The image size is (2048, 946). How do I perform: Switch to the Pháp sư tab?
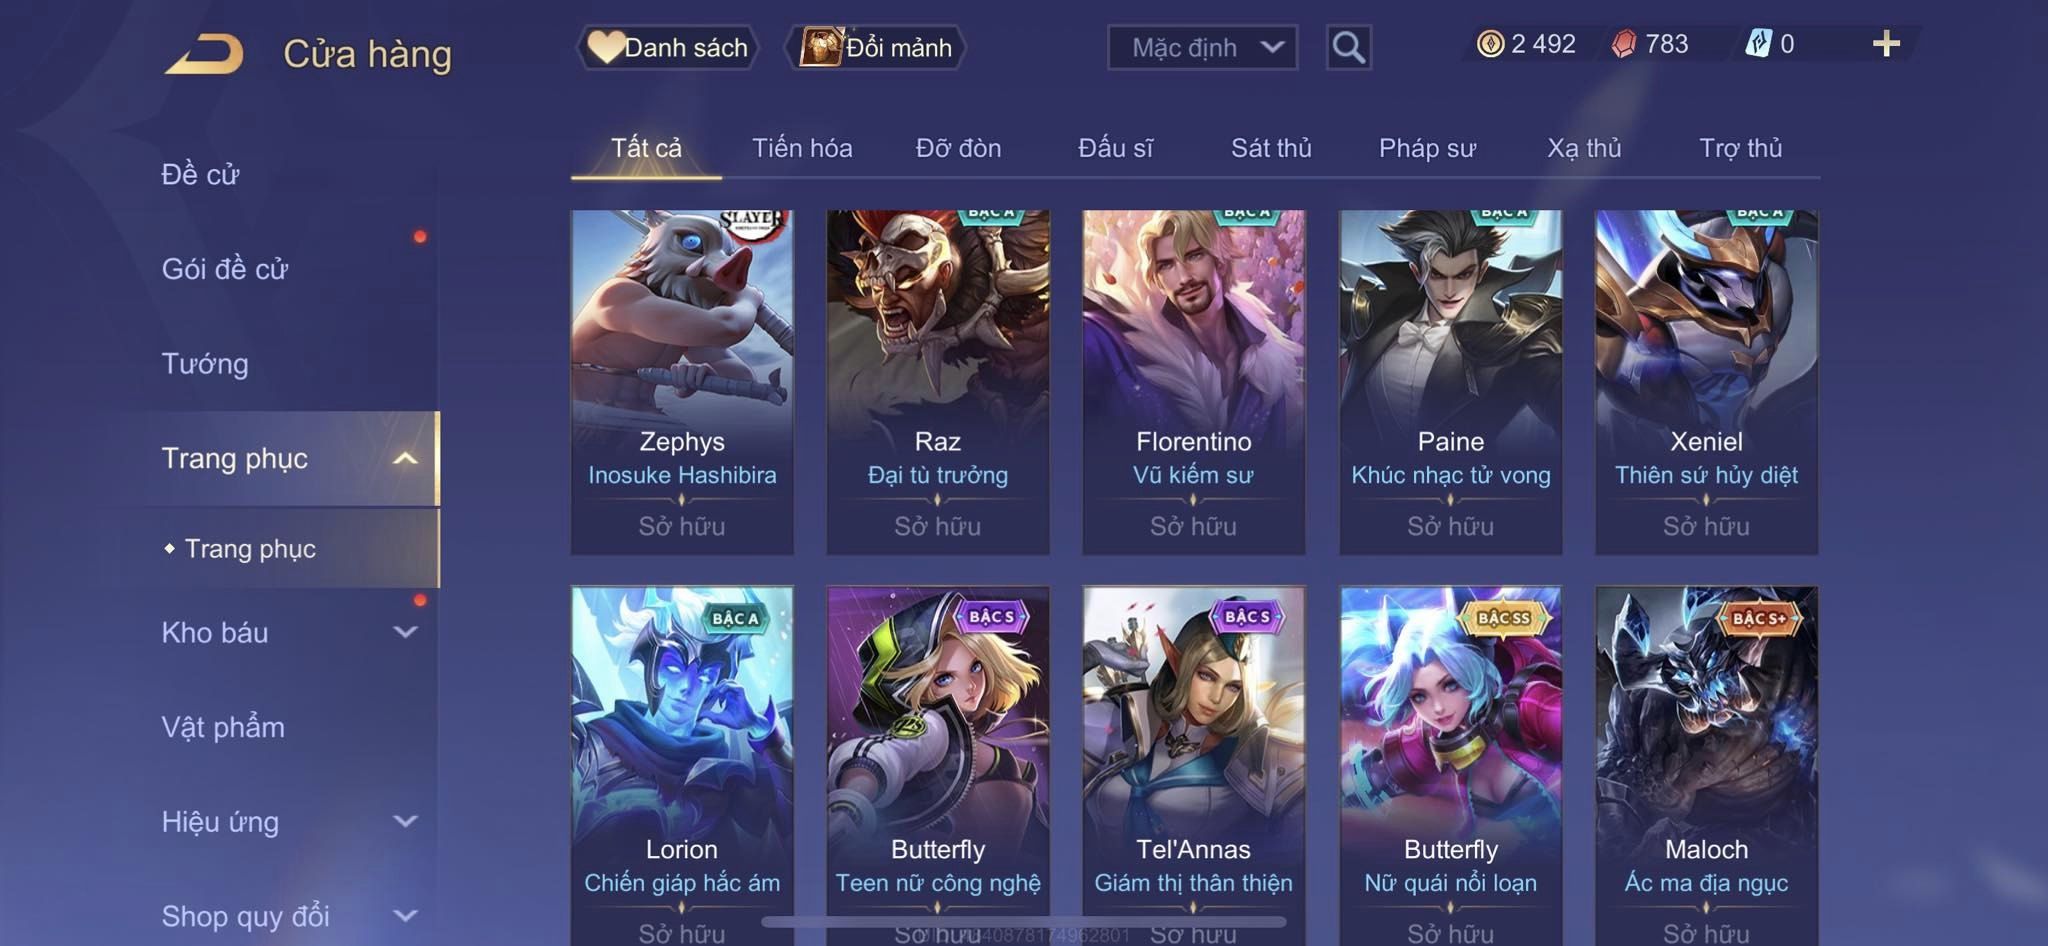tap(1427, 148)
